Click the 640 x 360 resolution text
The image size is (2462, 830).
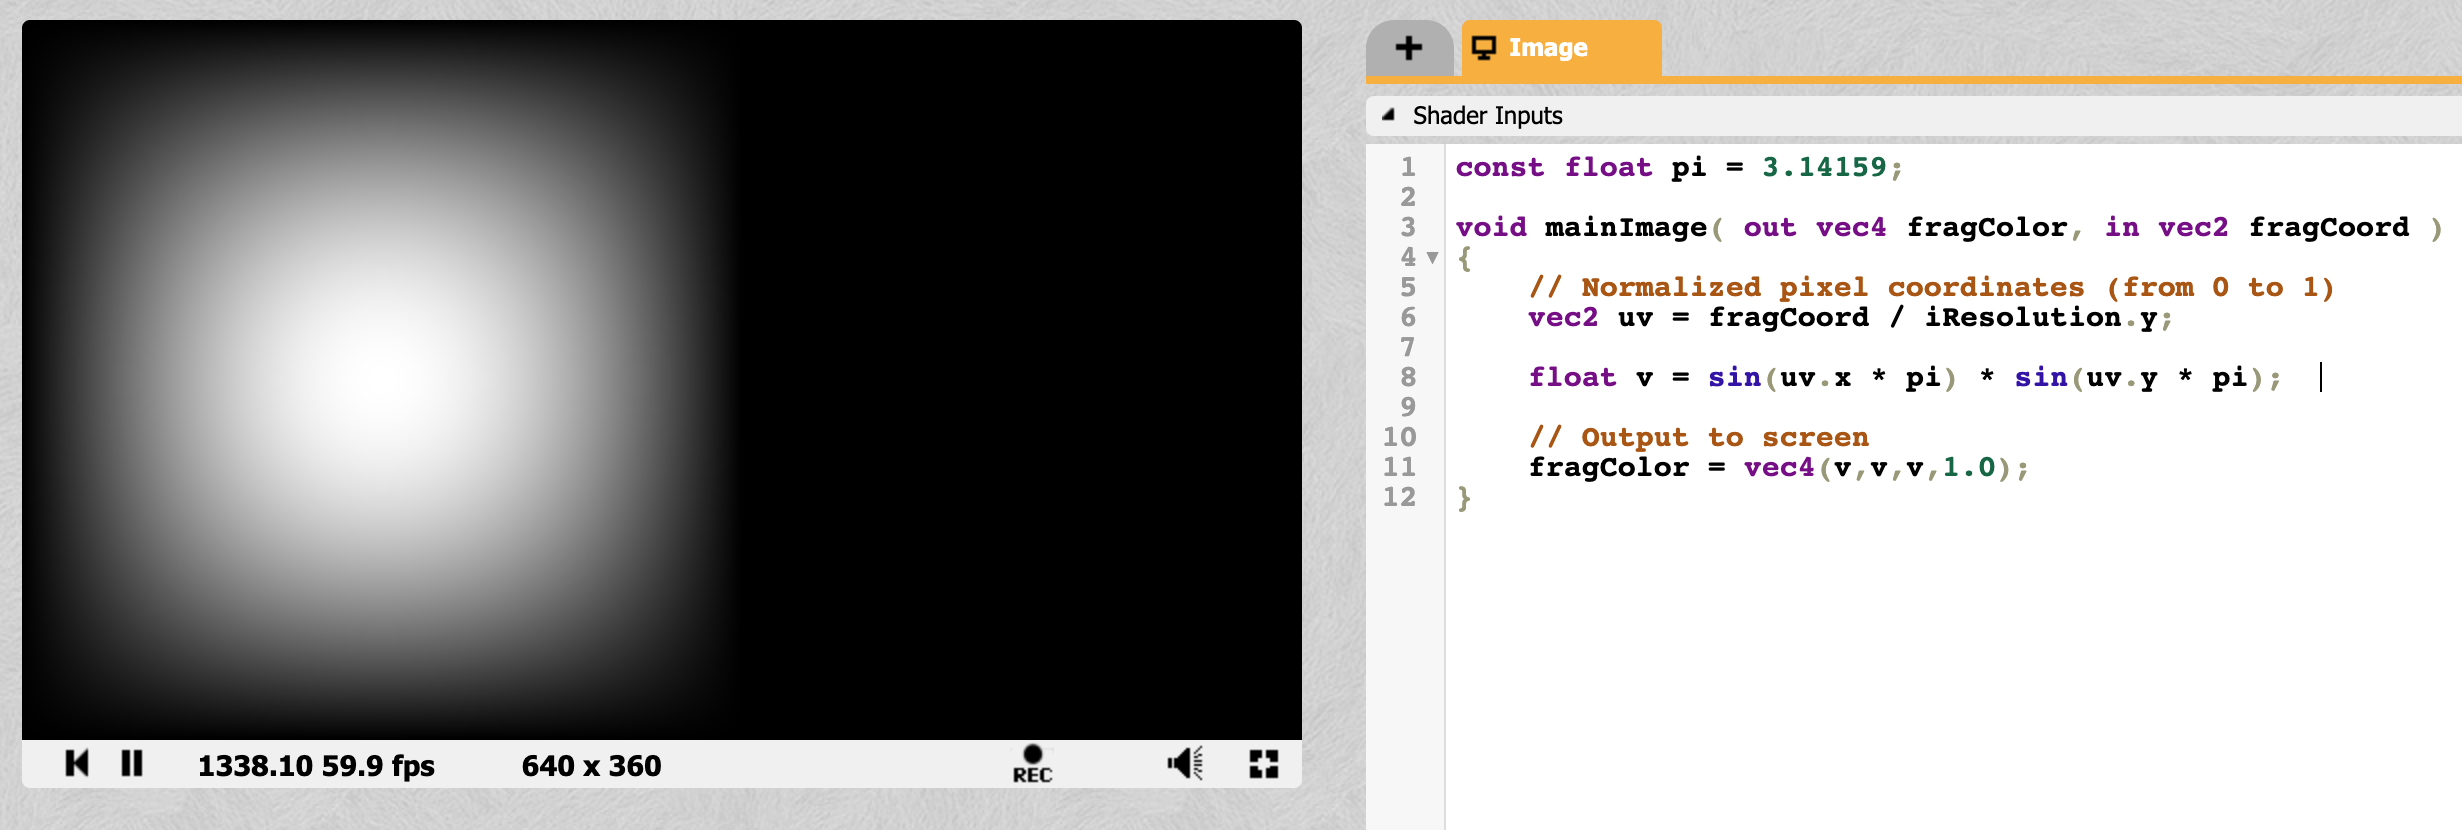click(x=591, y=766)
